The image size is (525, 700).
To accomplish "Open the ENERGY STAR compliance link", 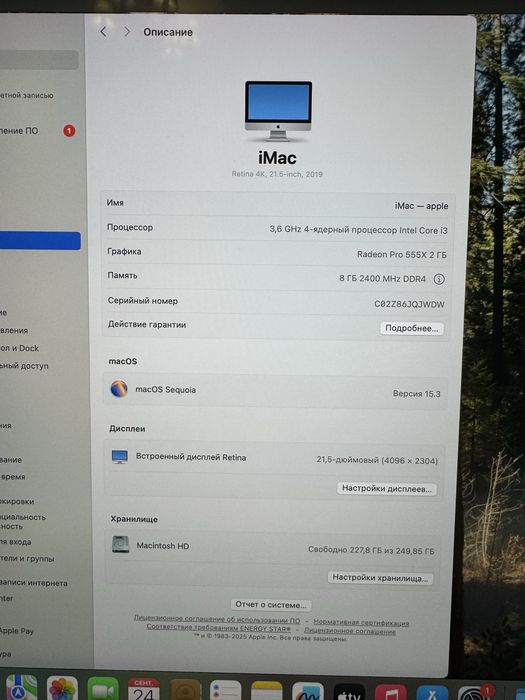I will [x=219, y=627].
